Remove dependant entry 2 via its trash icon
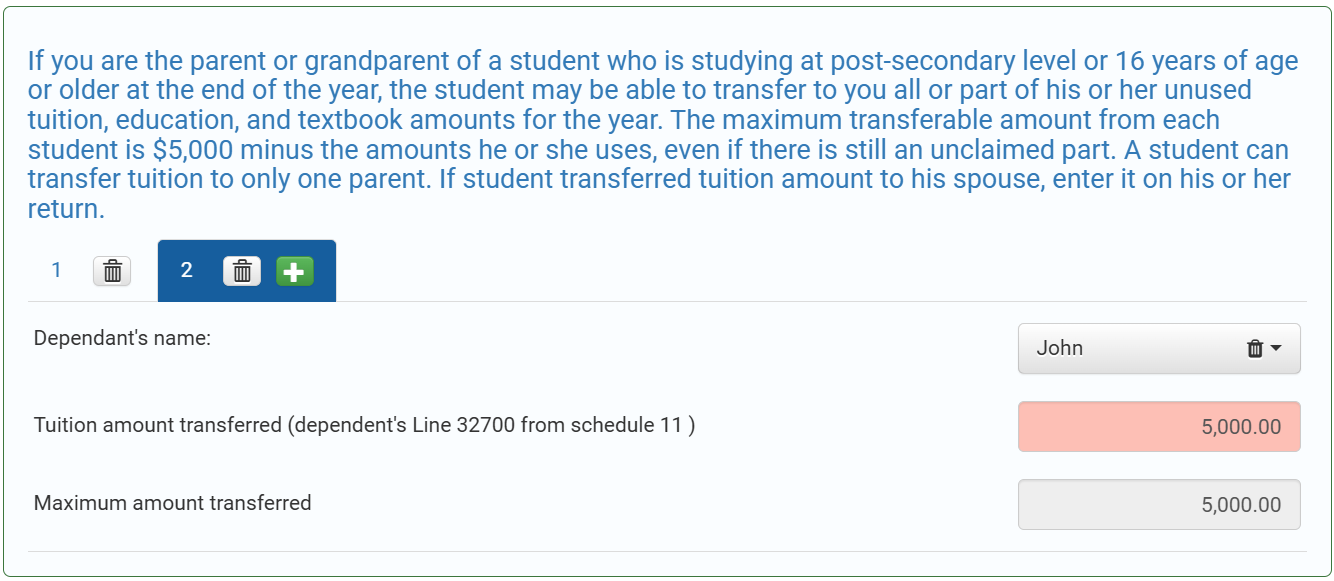This screenshot has height=581, width=1334. [242, 271]
